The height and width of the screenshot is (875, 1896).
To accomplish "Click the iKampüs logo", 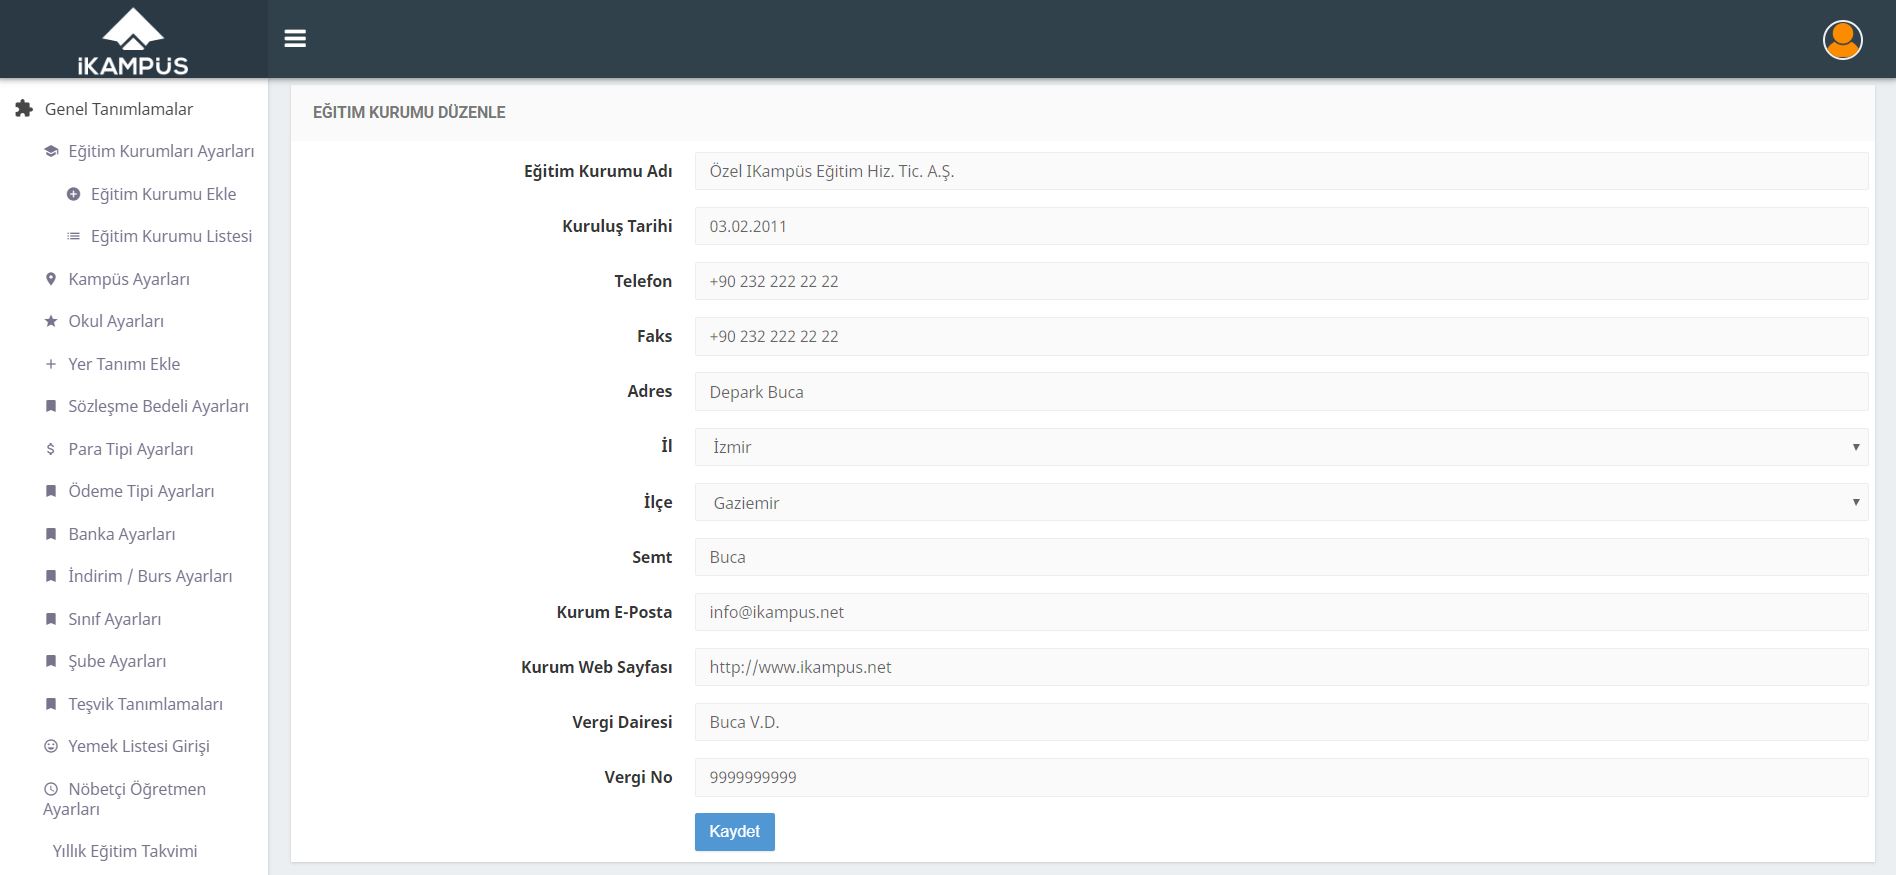I will coord(133,42).
